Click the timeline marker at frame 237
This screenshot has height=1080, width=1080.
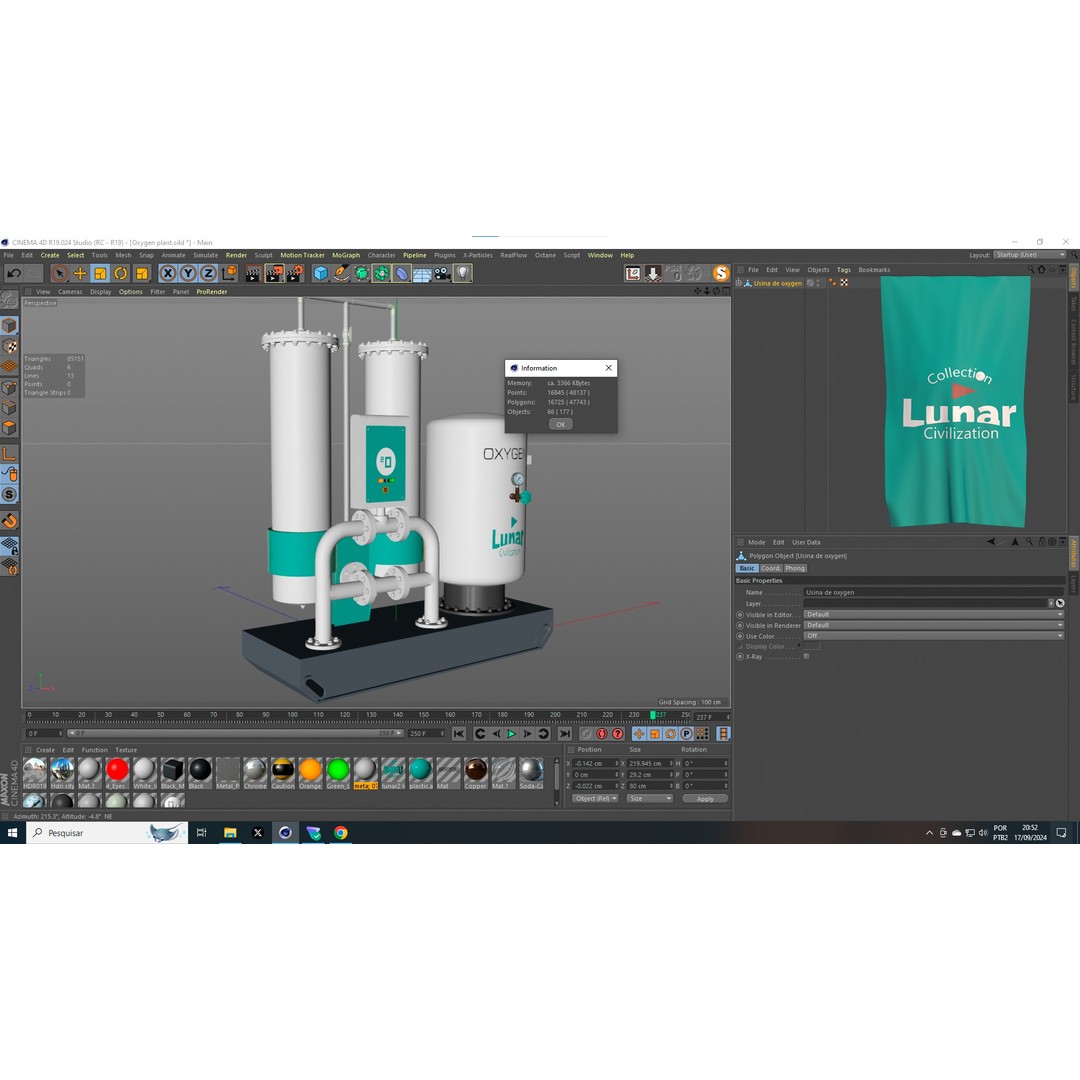click(x=654, y=715)
